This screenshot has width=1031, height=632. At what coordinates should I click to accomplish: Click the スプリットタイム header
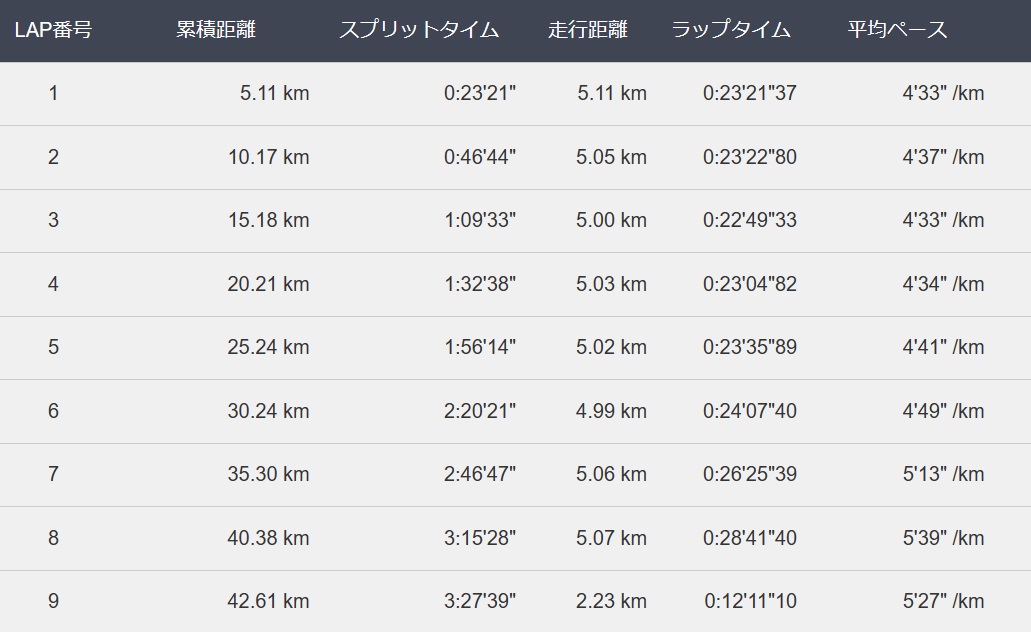[419, 30]
